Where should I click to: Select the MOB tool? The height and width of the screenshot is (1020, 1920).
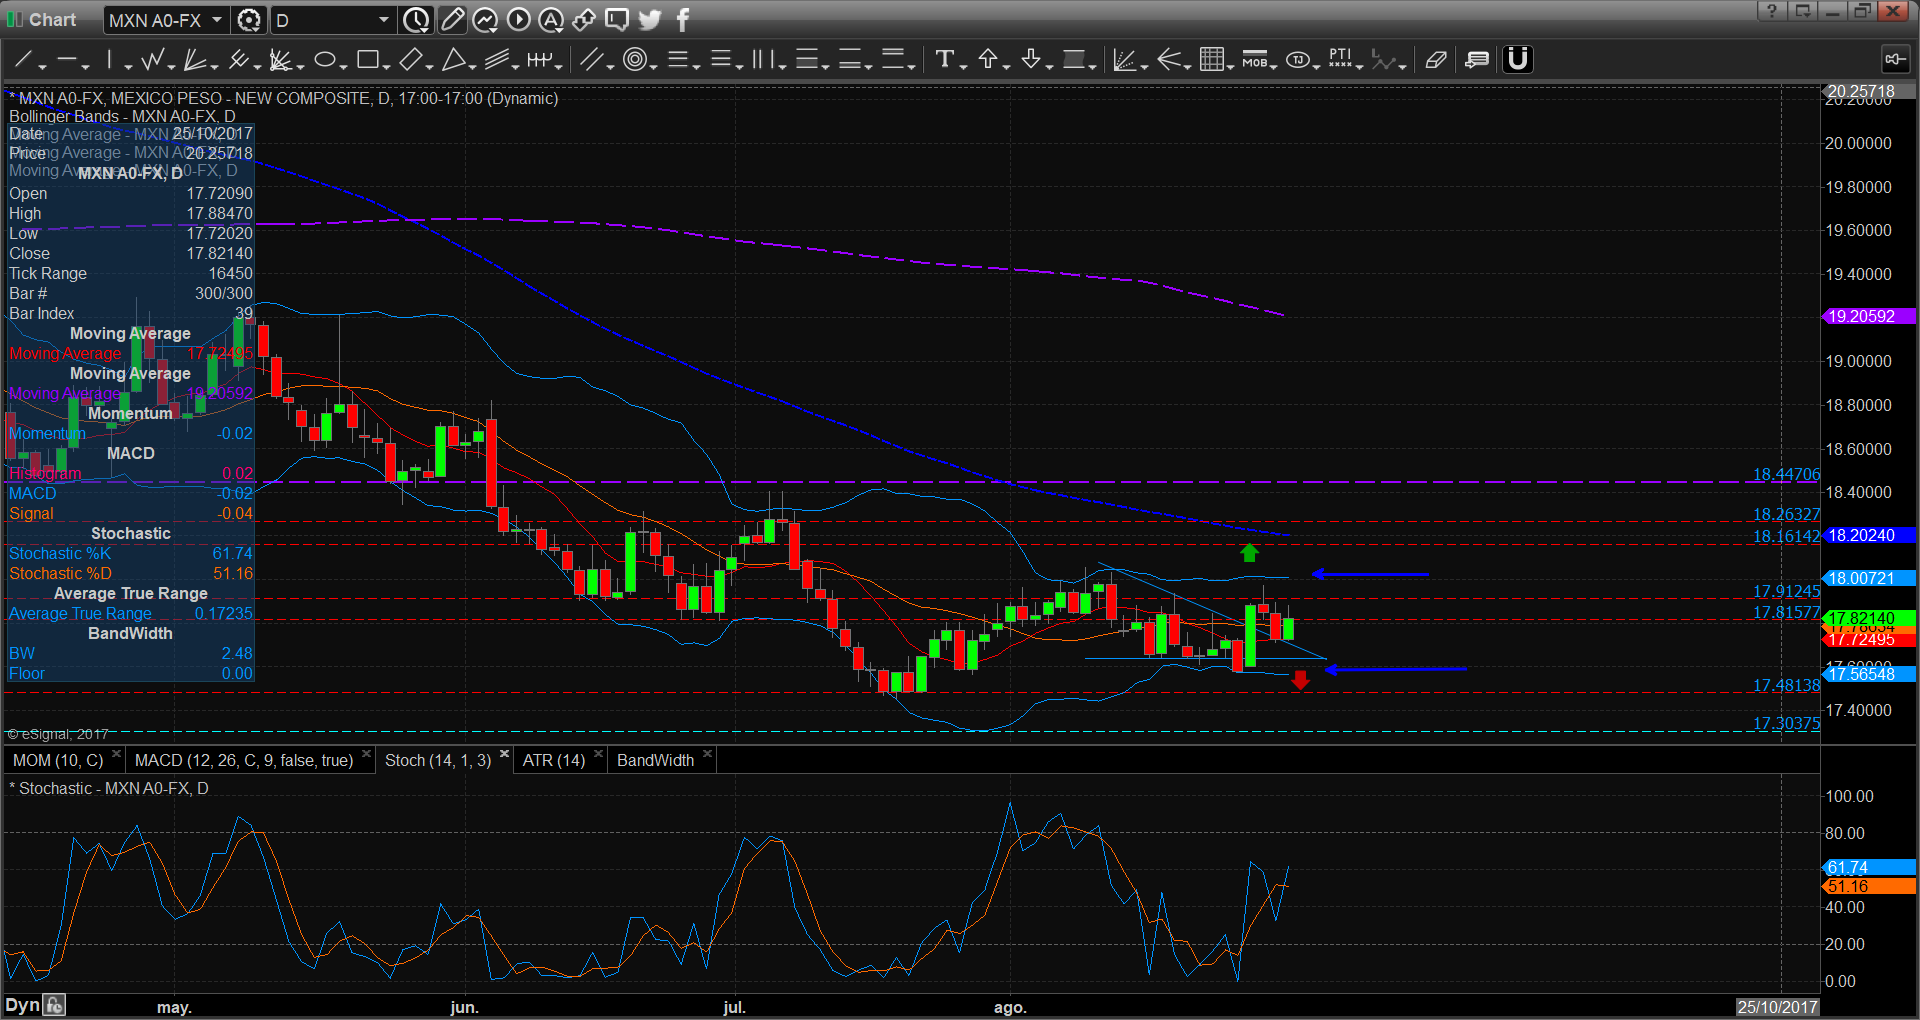pyautogui.click(x=1254, y=60)
